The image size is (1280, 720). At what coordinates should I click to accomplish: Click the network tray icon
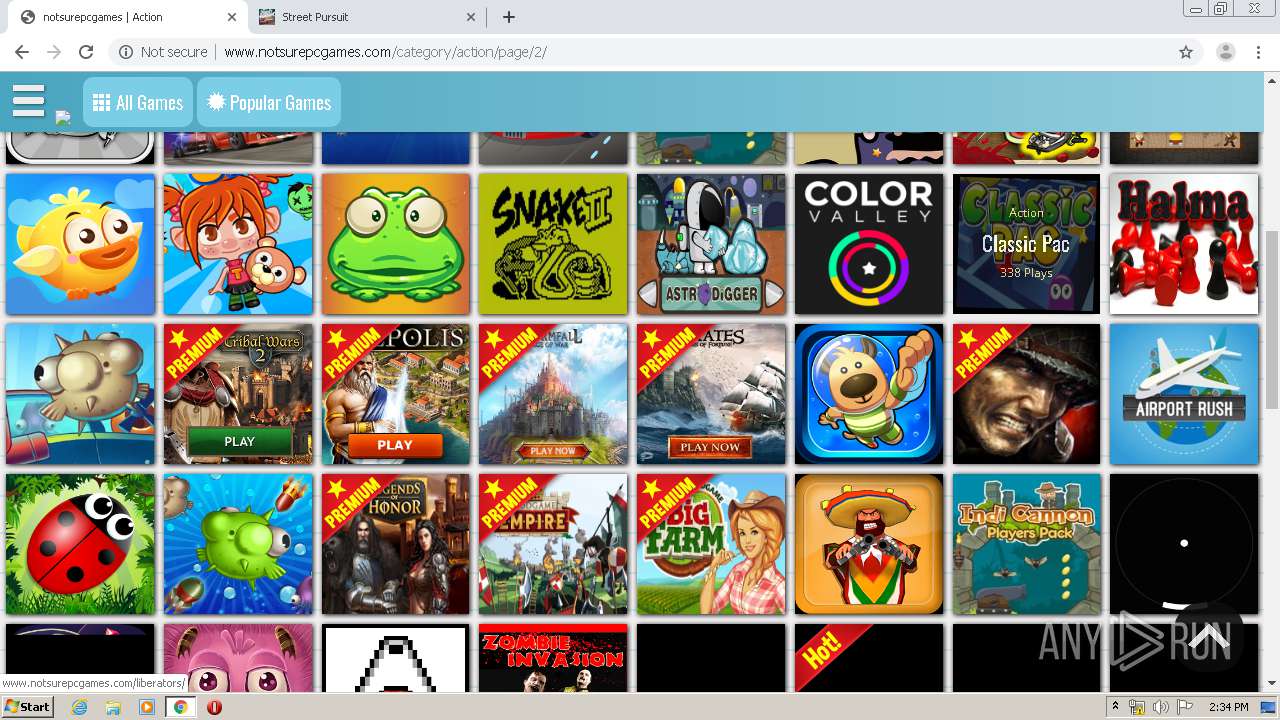tap(1137, 707)
